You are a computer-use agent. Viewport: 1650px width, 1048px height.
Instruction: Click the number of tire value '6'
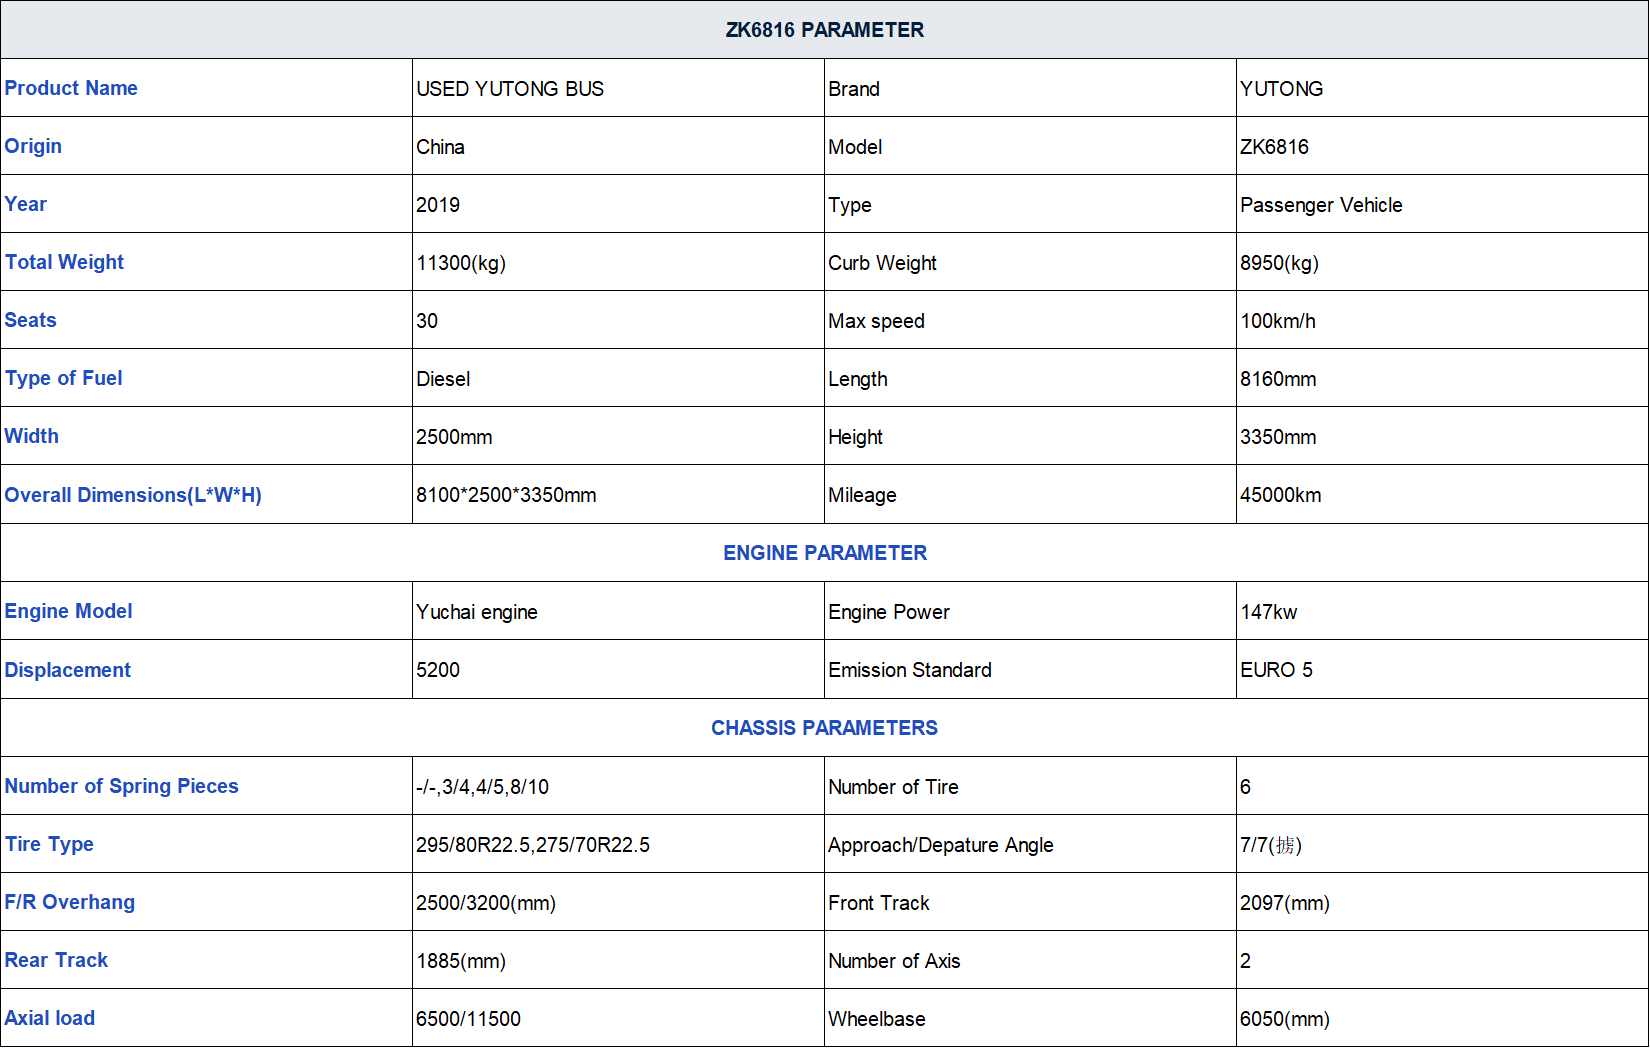[x=1245, y=787]
